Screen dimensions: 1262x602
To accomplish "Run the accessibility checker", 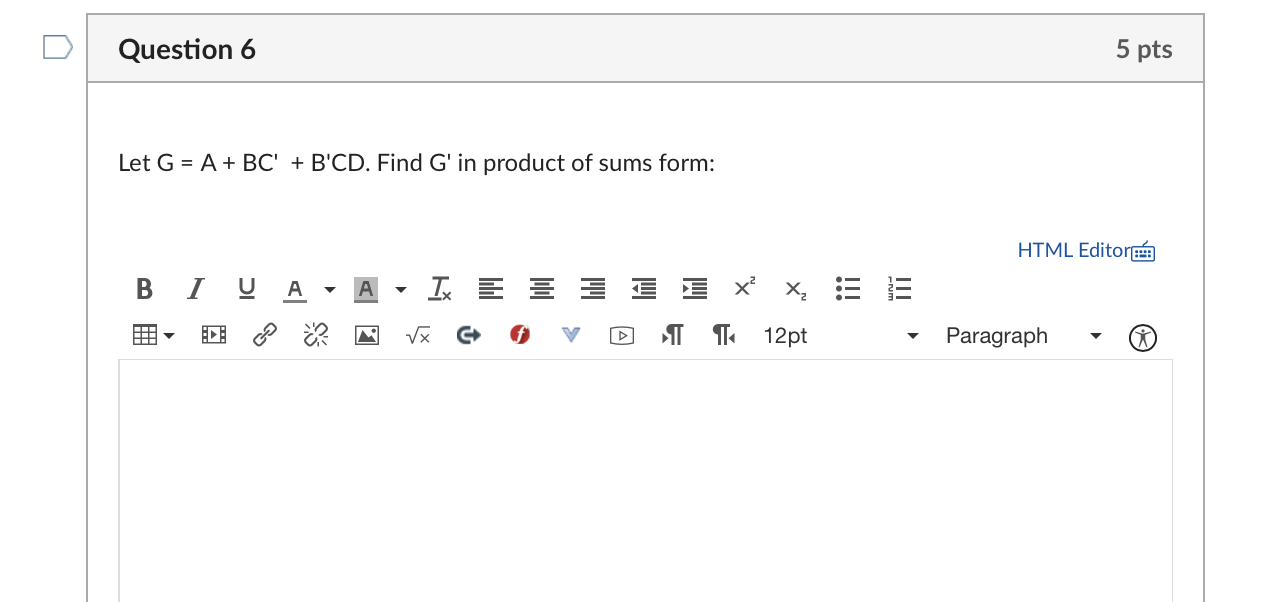I will click(x=1141, y=336).
